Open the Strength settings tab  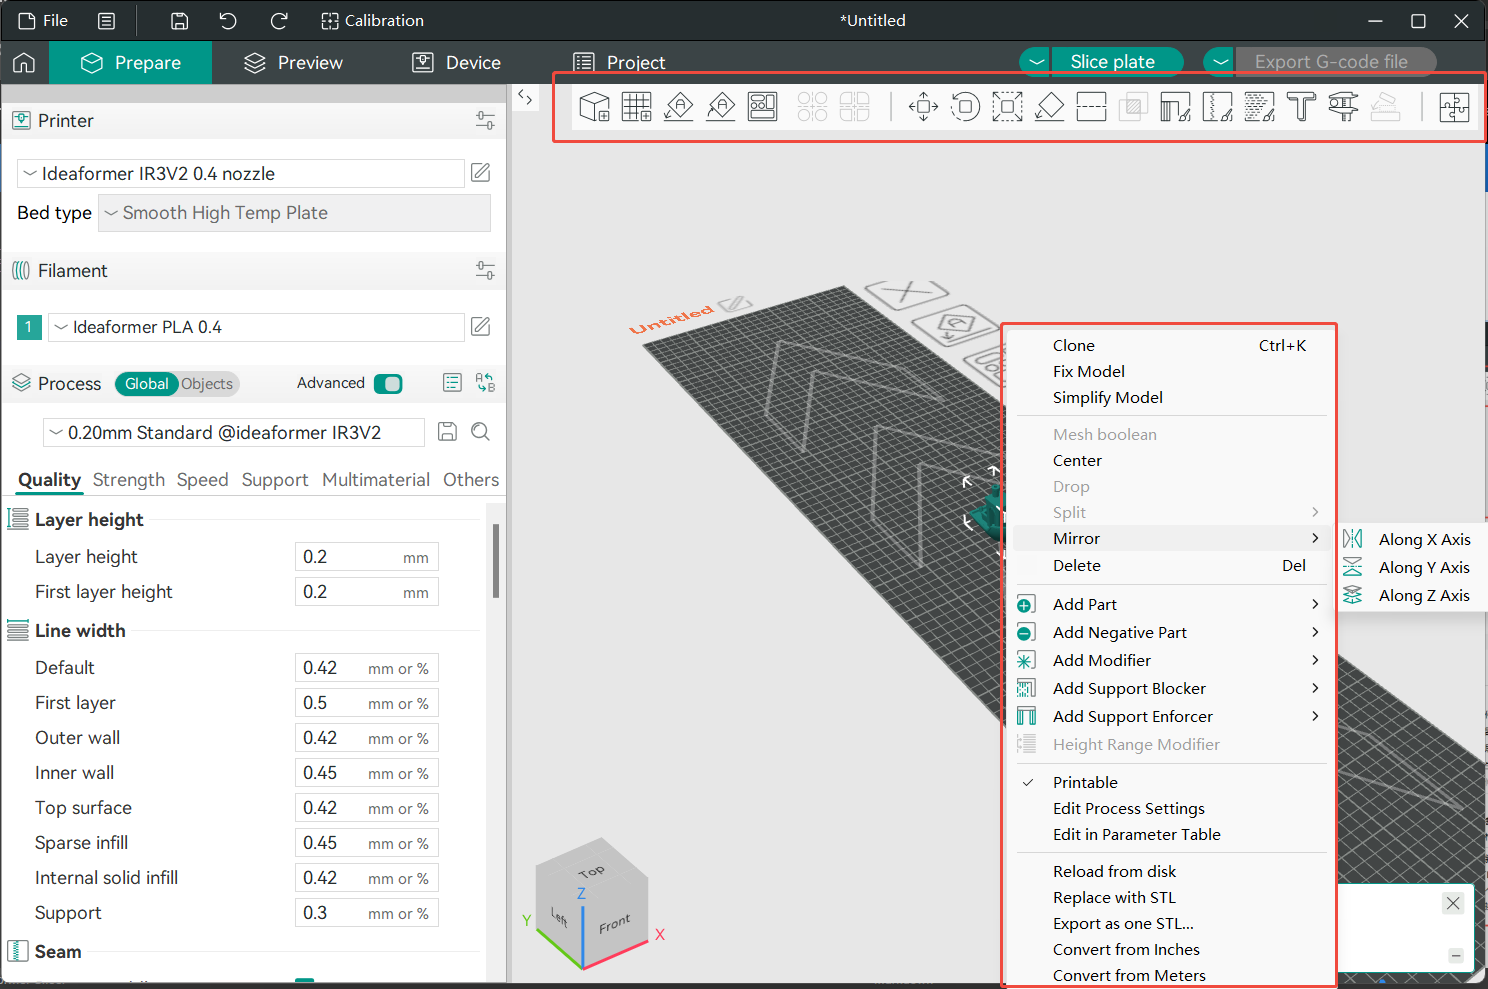(x=129, y=480)
